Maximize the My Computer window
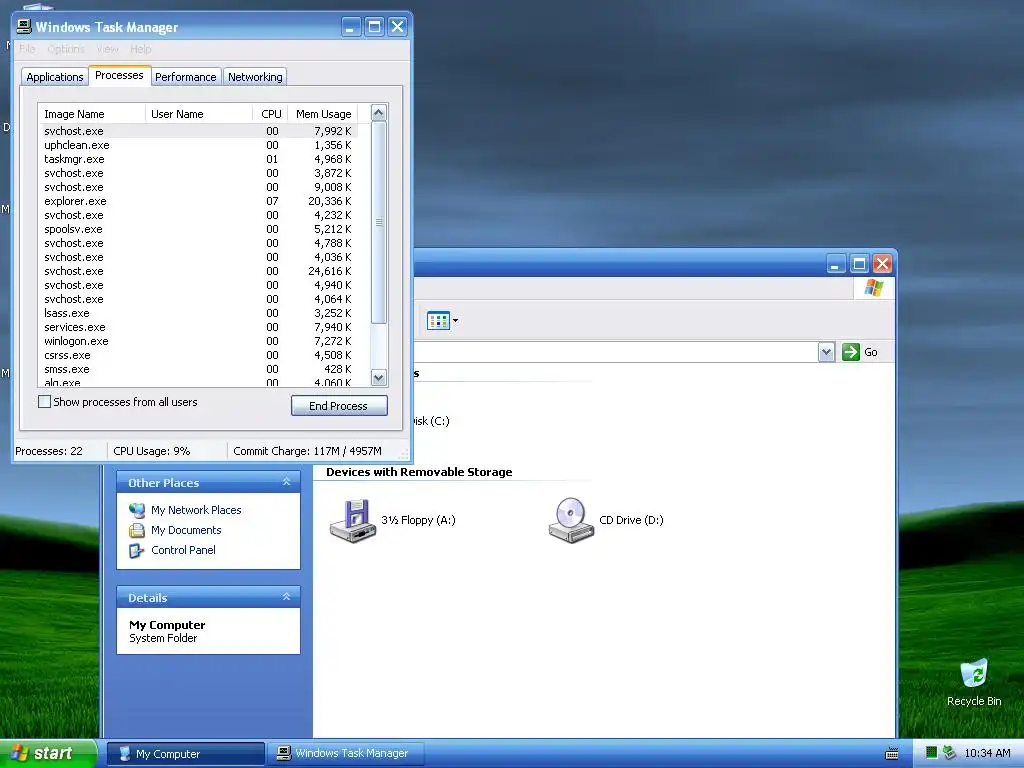This screenshot has width=1024, height=768. 859,264
